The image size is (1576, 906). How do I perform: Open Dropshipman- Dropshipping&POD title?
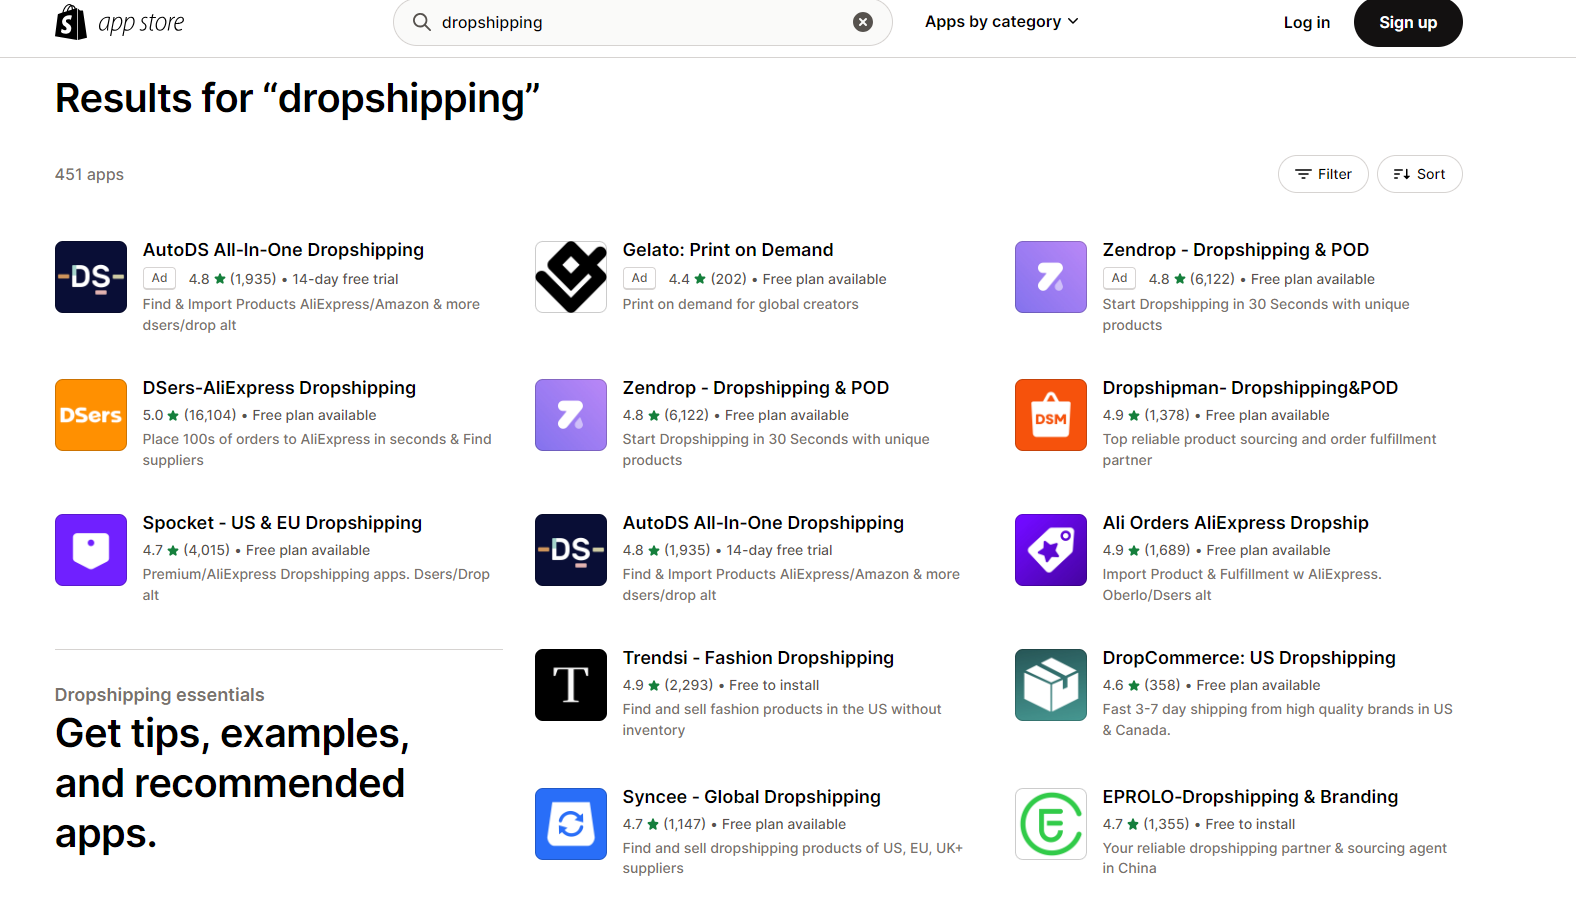pyautogui.click(x=1250, y=388)
